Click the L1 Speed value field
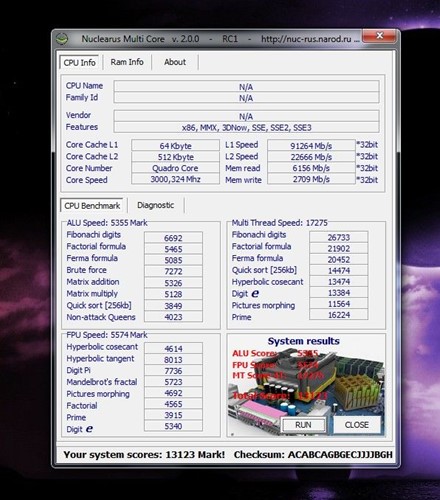The image size is (440, 500). pos(311,146)
